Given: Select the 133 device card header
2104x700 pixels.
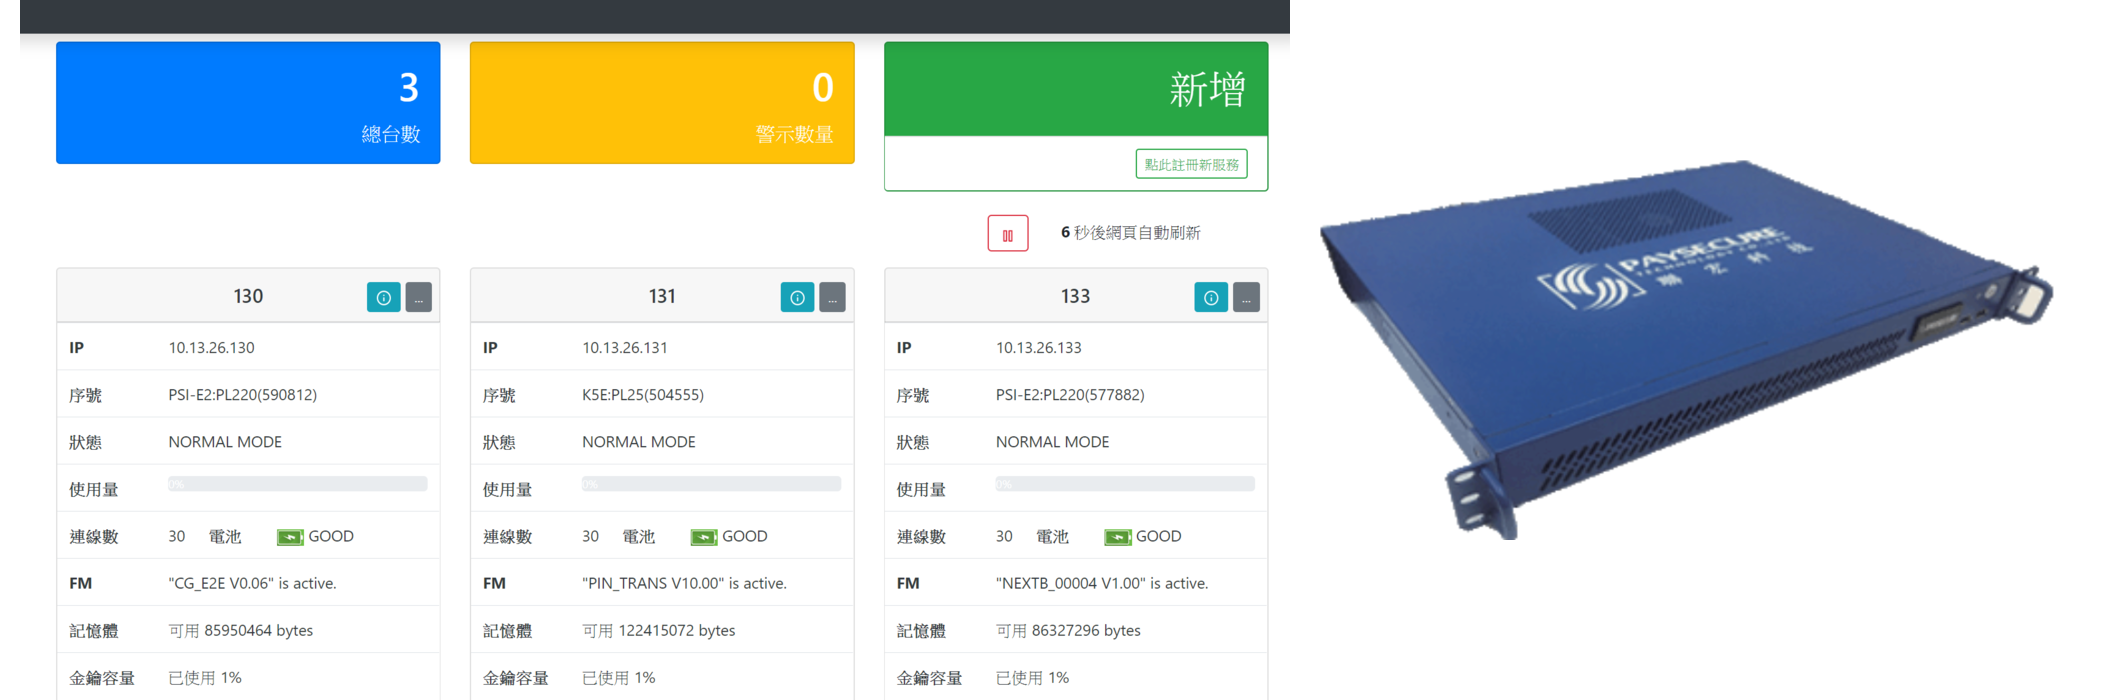Looking at the screenshot, I should click(1076, 296).
